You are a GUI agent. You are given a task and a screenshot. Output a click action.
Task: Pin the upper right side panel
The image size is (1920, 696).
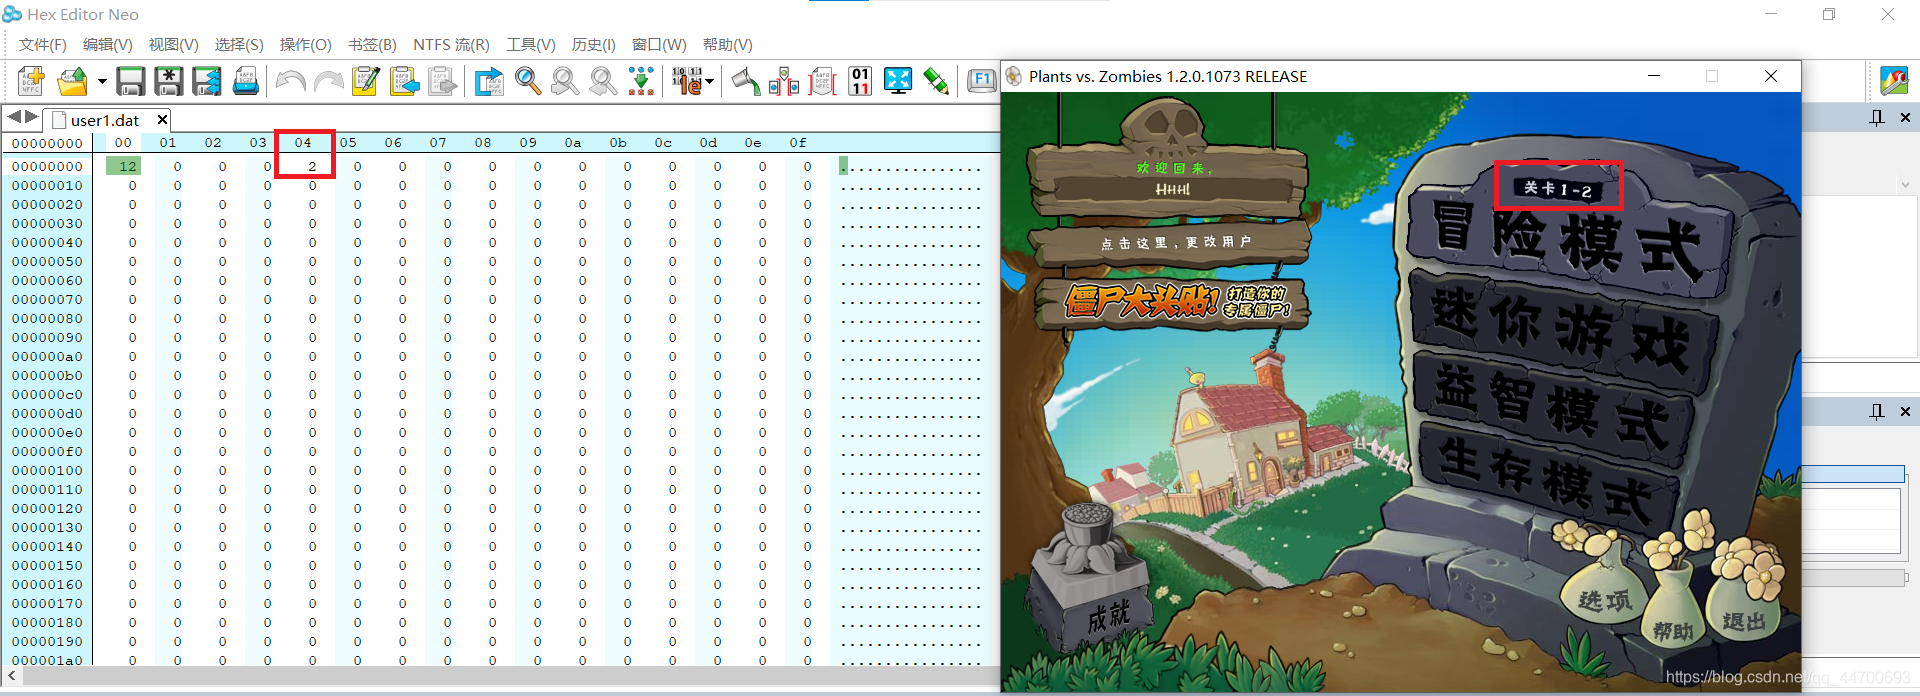pos(1877,118)
